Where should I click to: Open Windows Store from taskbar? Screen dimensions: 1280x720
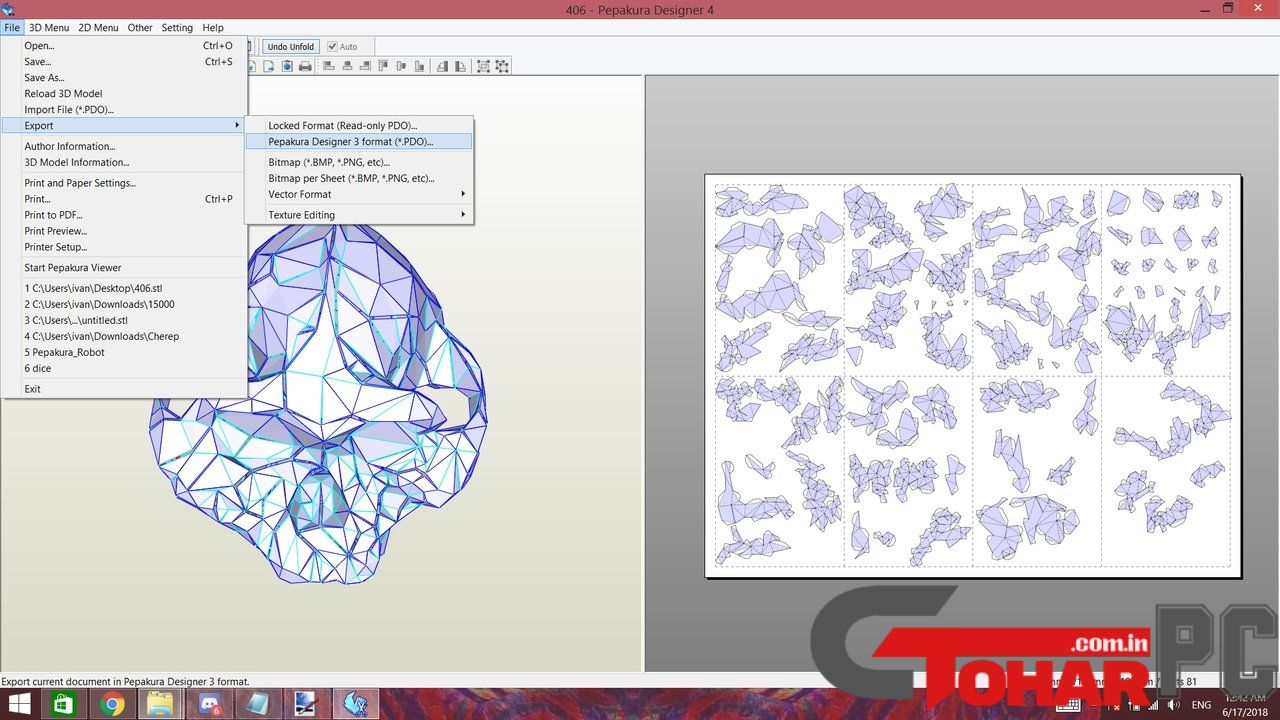click(64, 705)
